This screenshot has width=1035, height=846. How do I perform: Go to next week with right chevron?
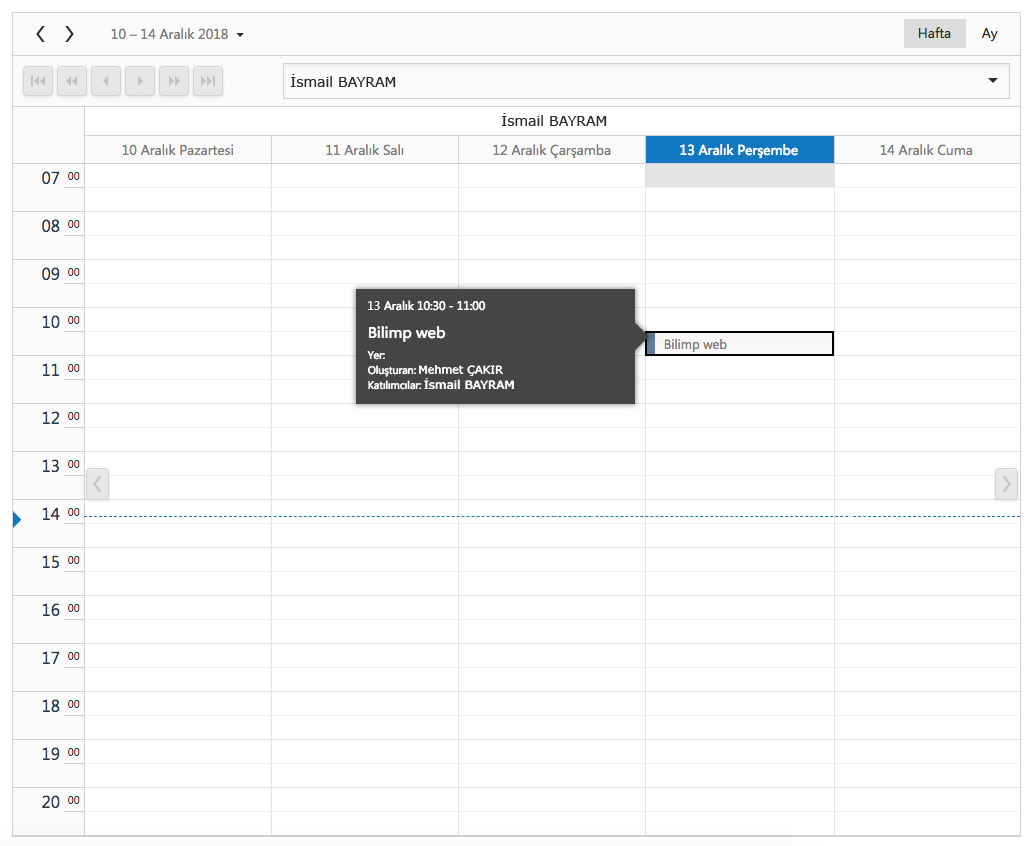(69, 34)
